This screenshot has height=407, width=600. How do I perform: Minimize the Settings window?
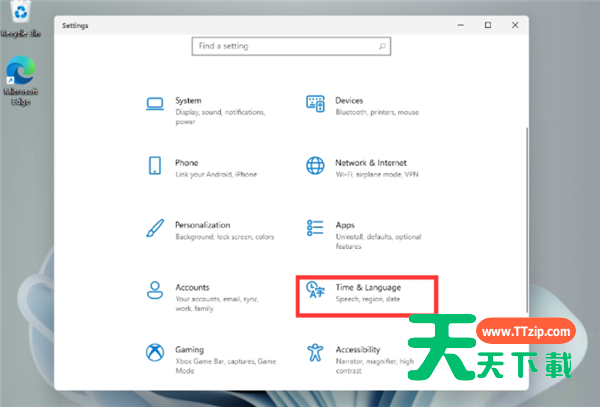[459, 24]
